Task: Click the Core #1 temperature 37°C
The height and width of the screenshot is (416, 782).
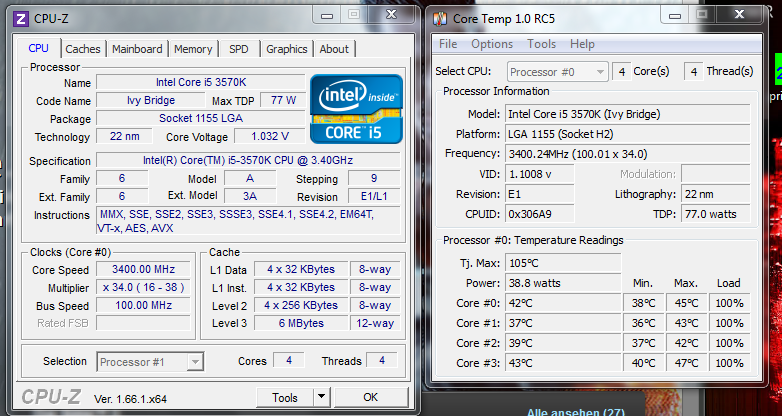Action: click(563, 323)
